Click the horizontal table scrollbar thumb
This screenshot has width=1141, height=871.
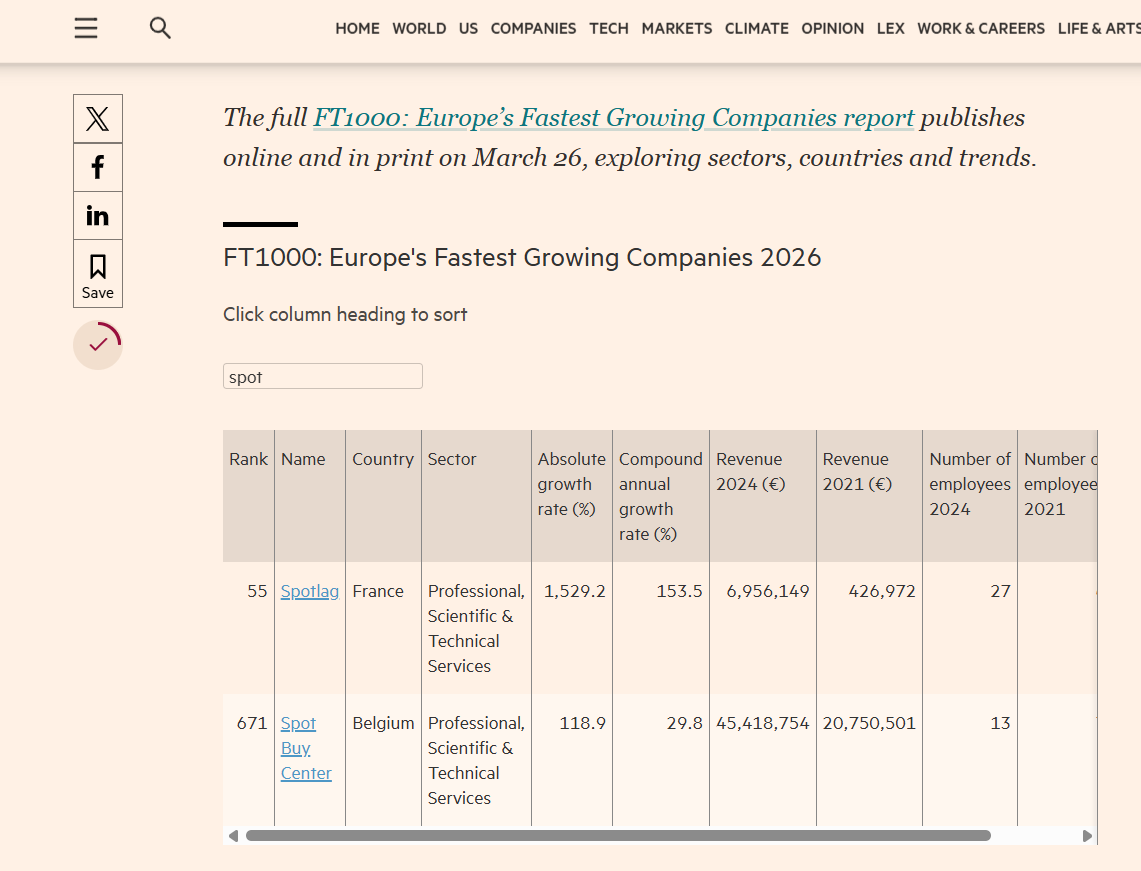(x=618, y=835)
